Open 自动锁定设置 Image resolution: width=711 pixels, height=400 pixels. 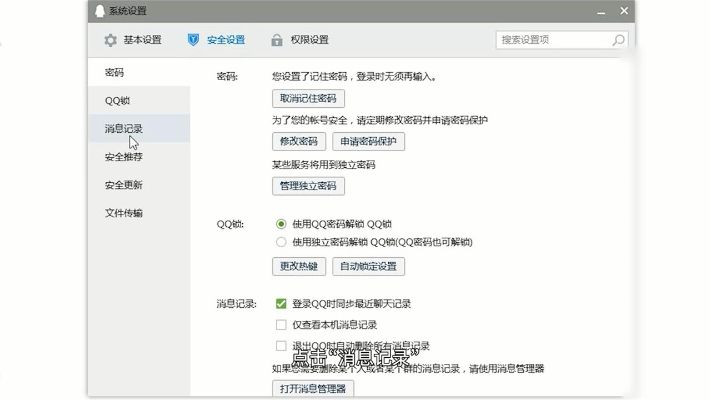(x=368, y=266)
